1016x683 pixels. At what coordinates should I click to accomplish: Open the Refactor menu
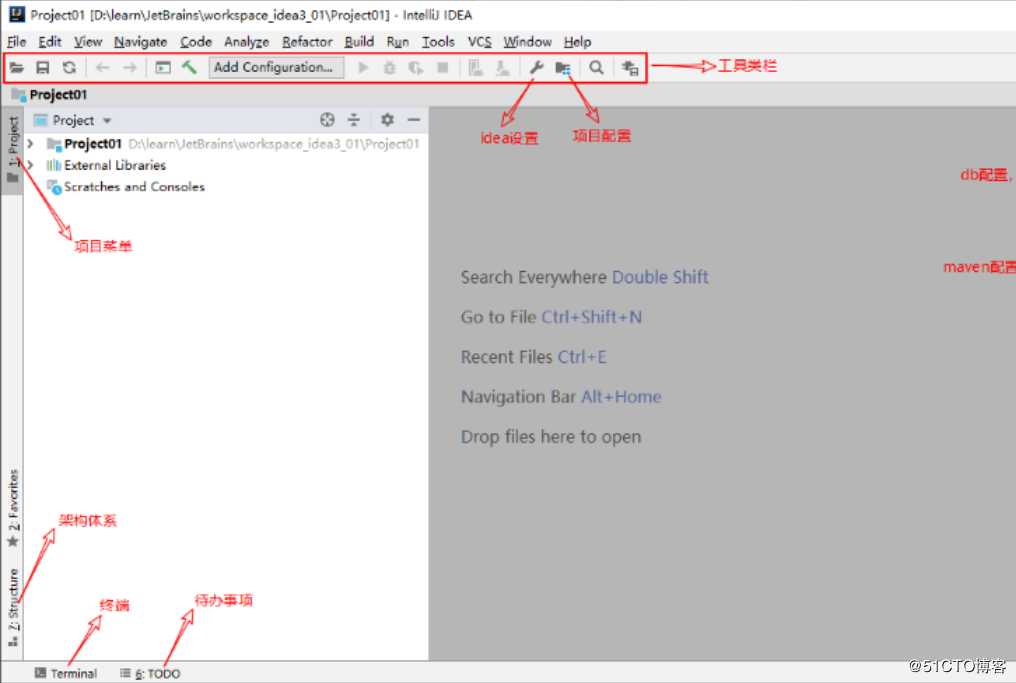coord(307,42)
